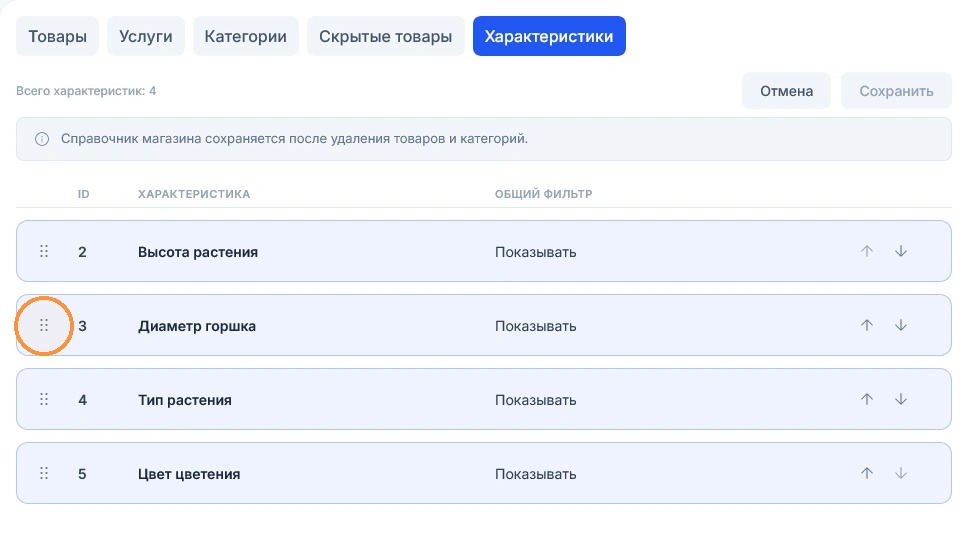Switch to the Услуги tab
The image size is (968, 546).
[x=146, y=36]
